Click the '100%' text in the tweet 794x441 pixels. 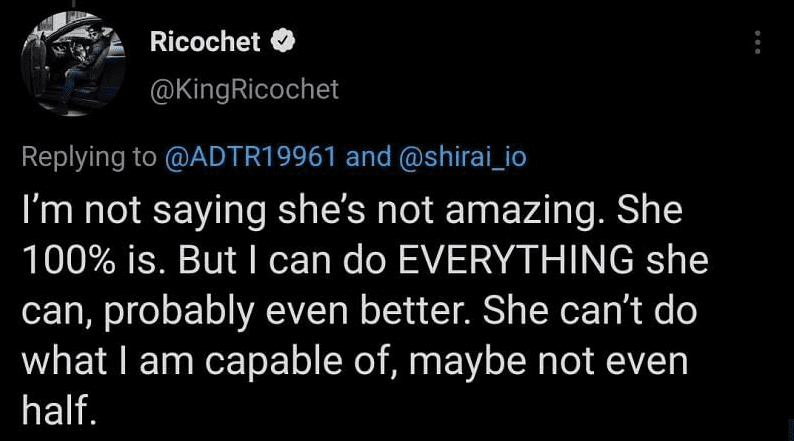tap(68, 261)
